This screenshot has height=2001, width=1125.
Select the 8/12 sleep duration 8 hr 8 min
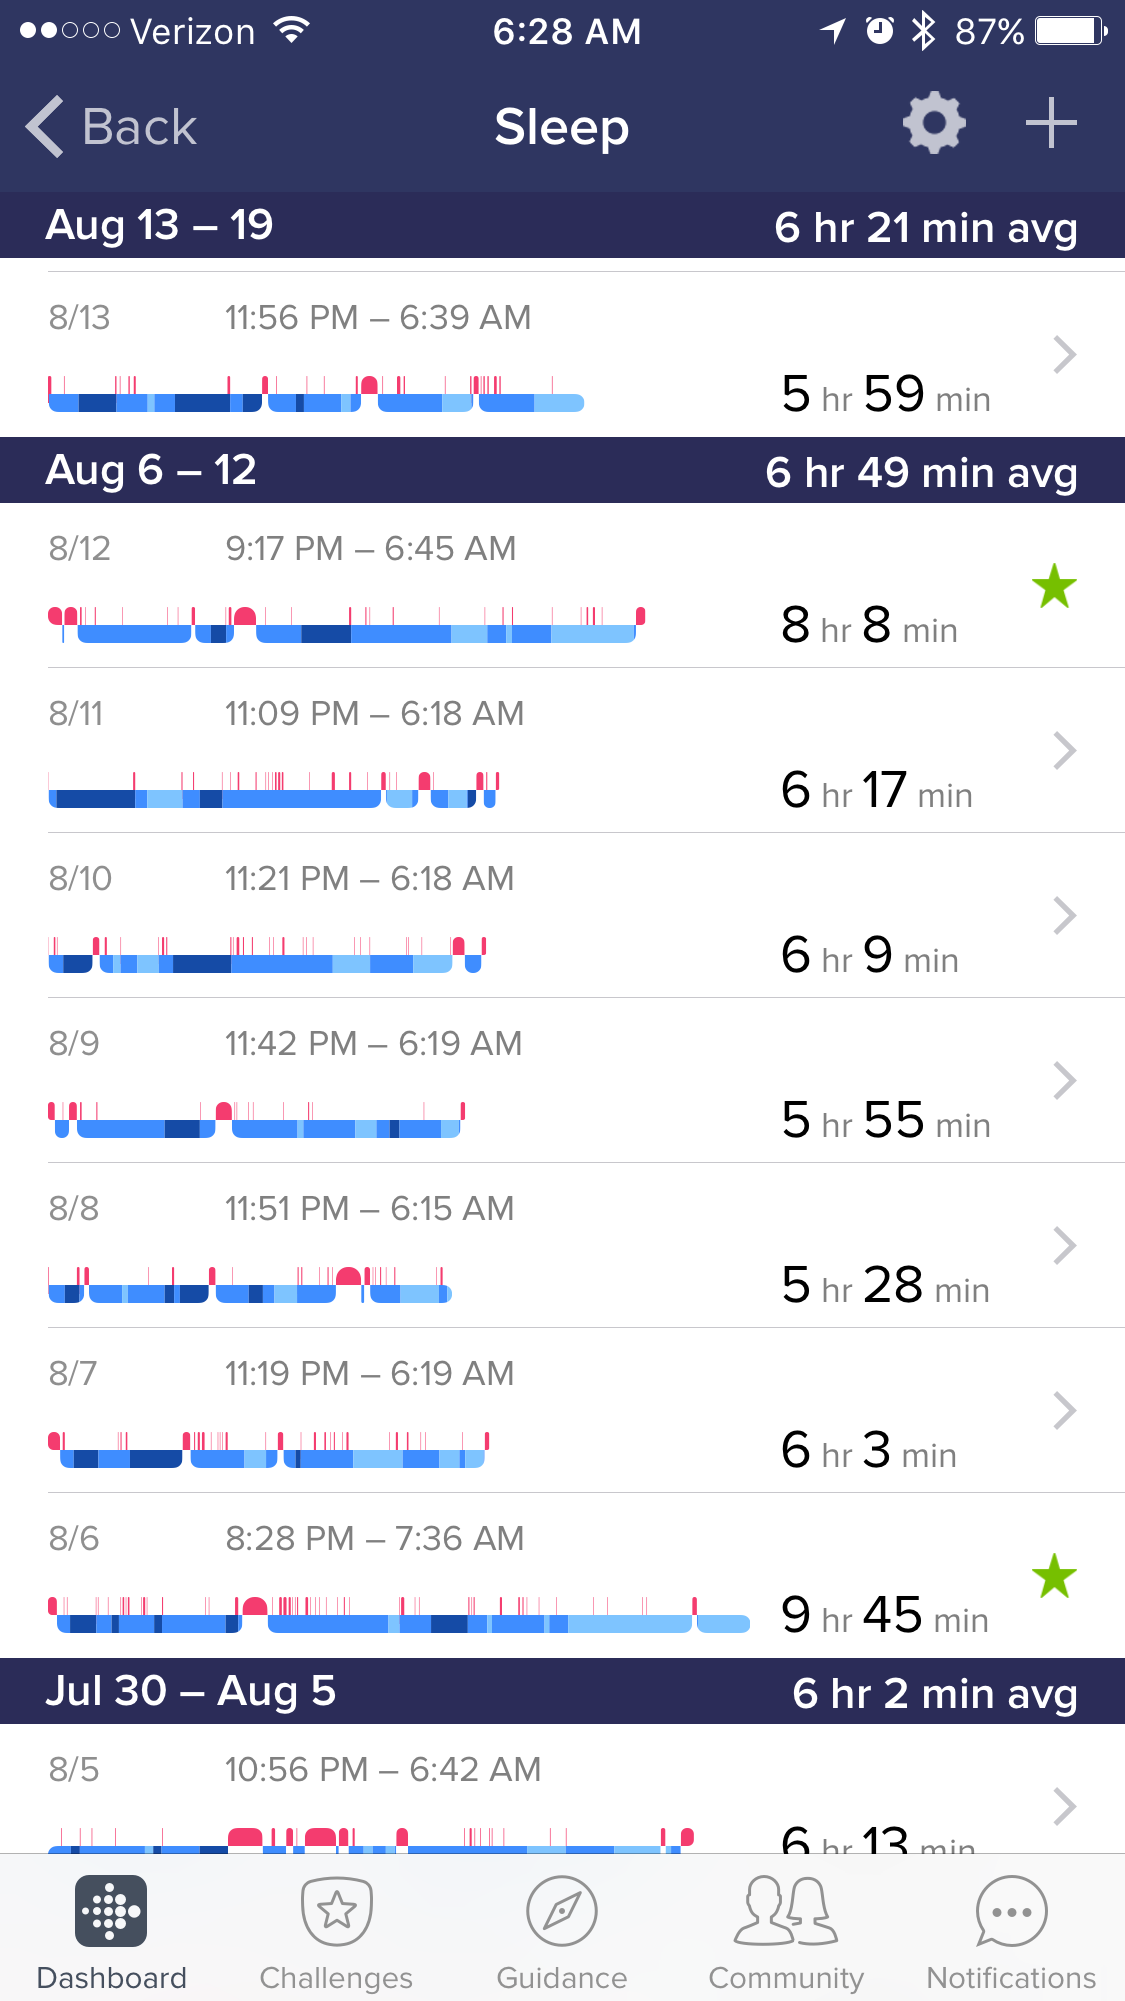pos(869,626)
